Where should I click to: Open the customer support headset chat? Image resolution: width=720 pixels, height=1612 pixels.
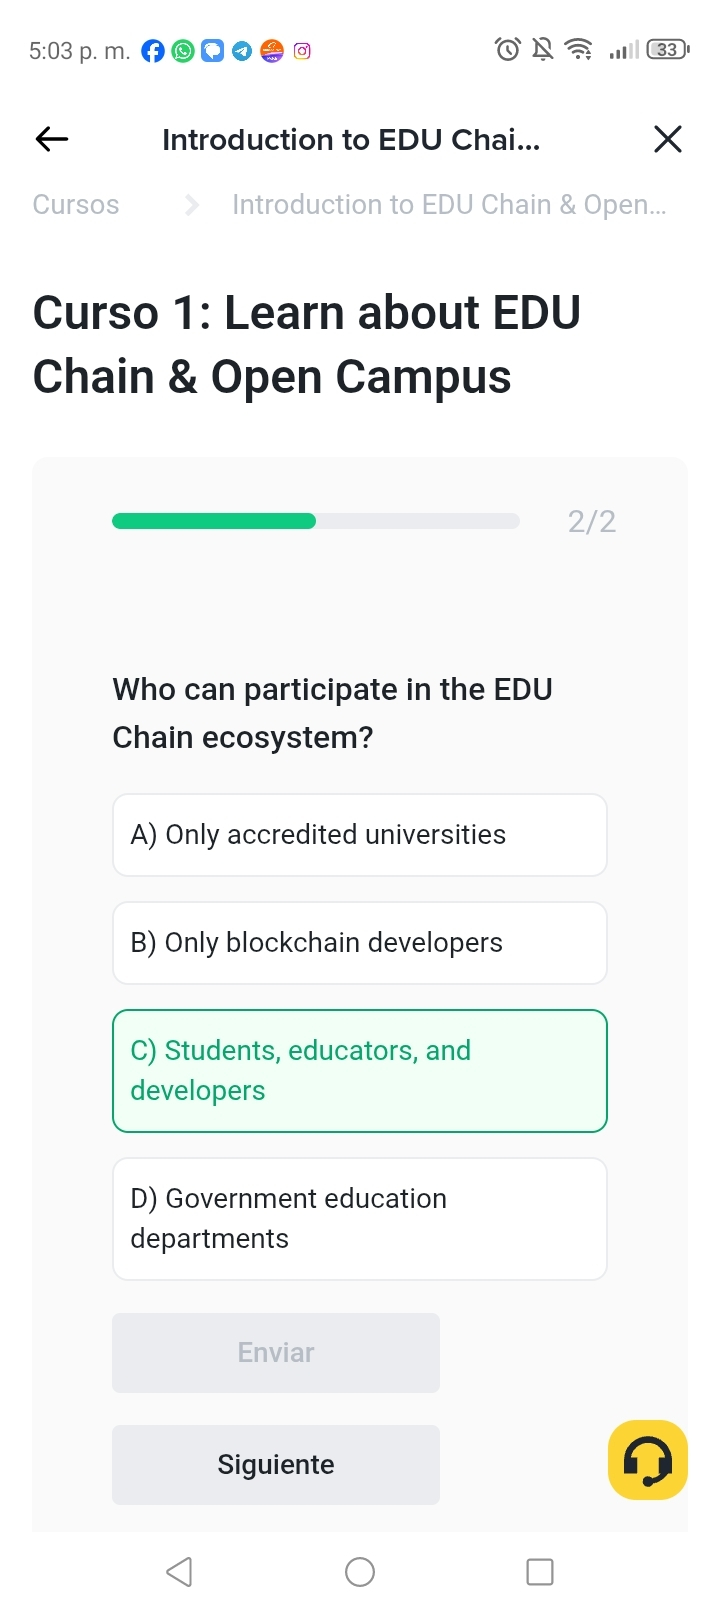(x=647, y=1460)
